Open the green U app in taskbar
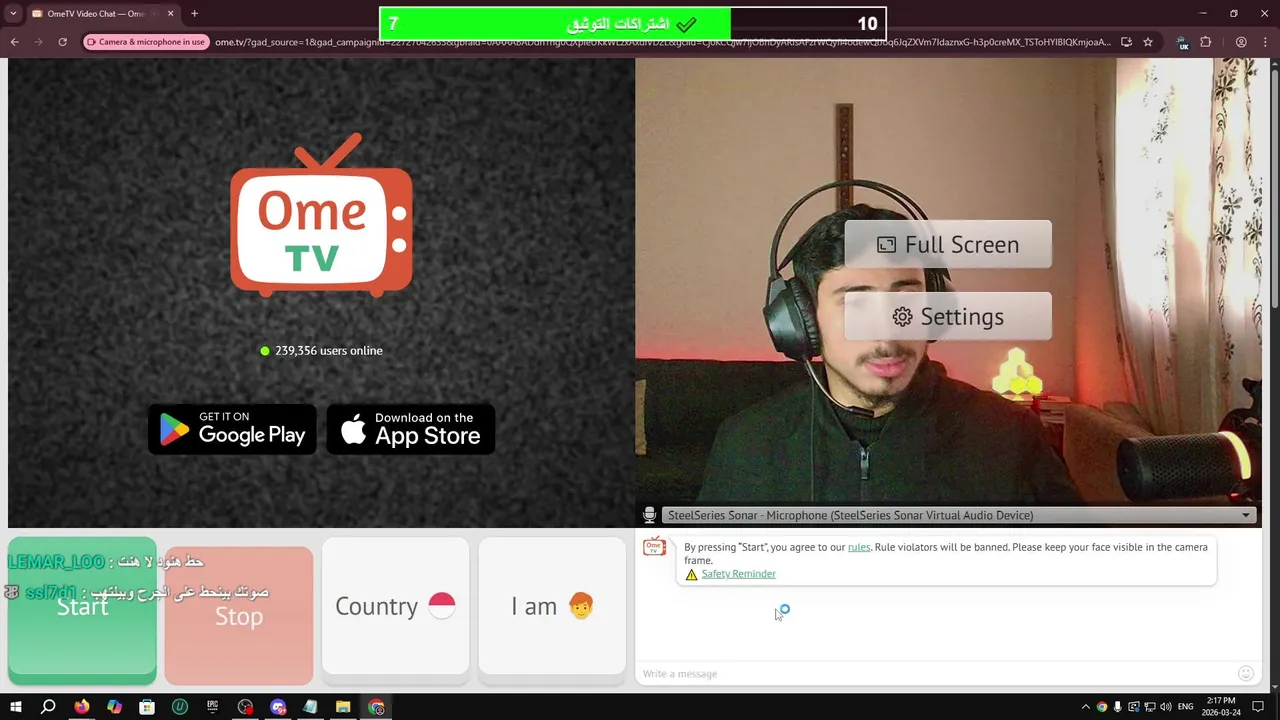This screenshot has height=720, width=1280. click(x=180, y=707)
